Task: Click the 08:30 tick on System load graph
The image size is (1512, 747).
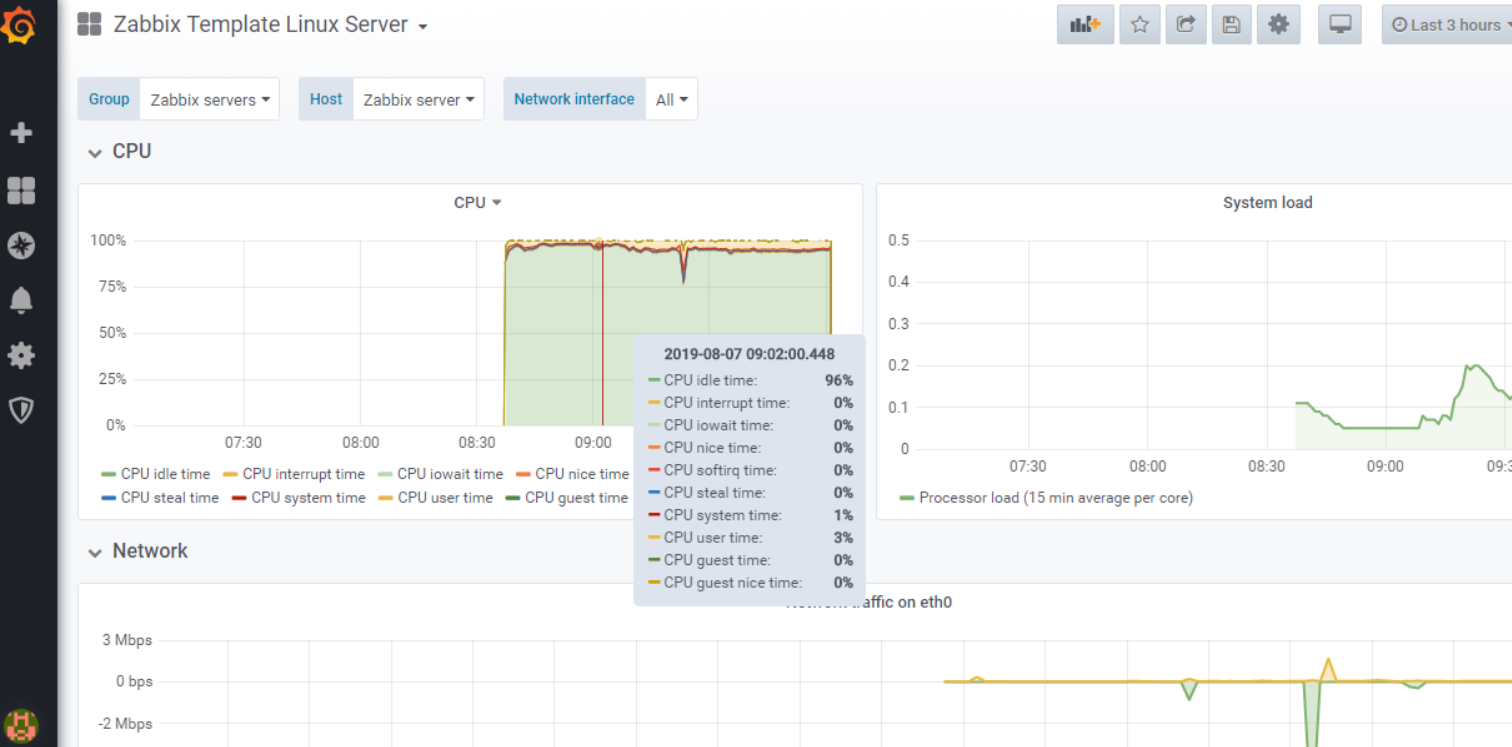Action: pos(1266,466)
